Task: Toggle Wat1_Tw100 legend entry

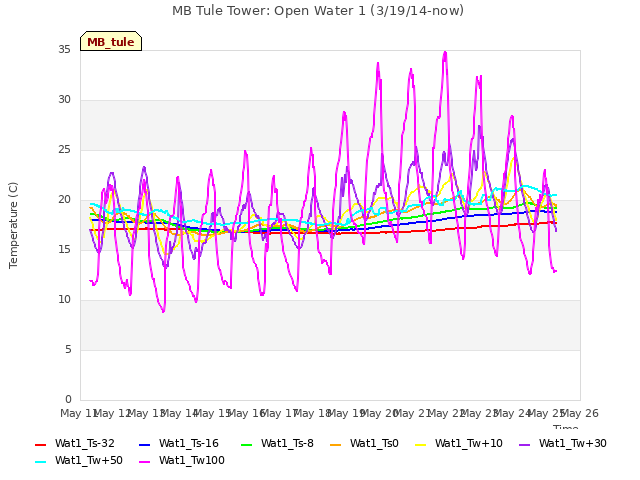Action: click(182, 461)
